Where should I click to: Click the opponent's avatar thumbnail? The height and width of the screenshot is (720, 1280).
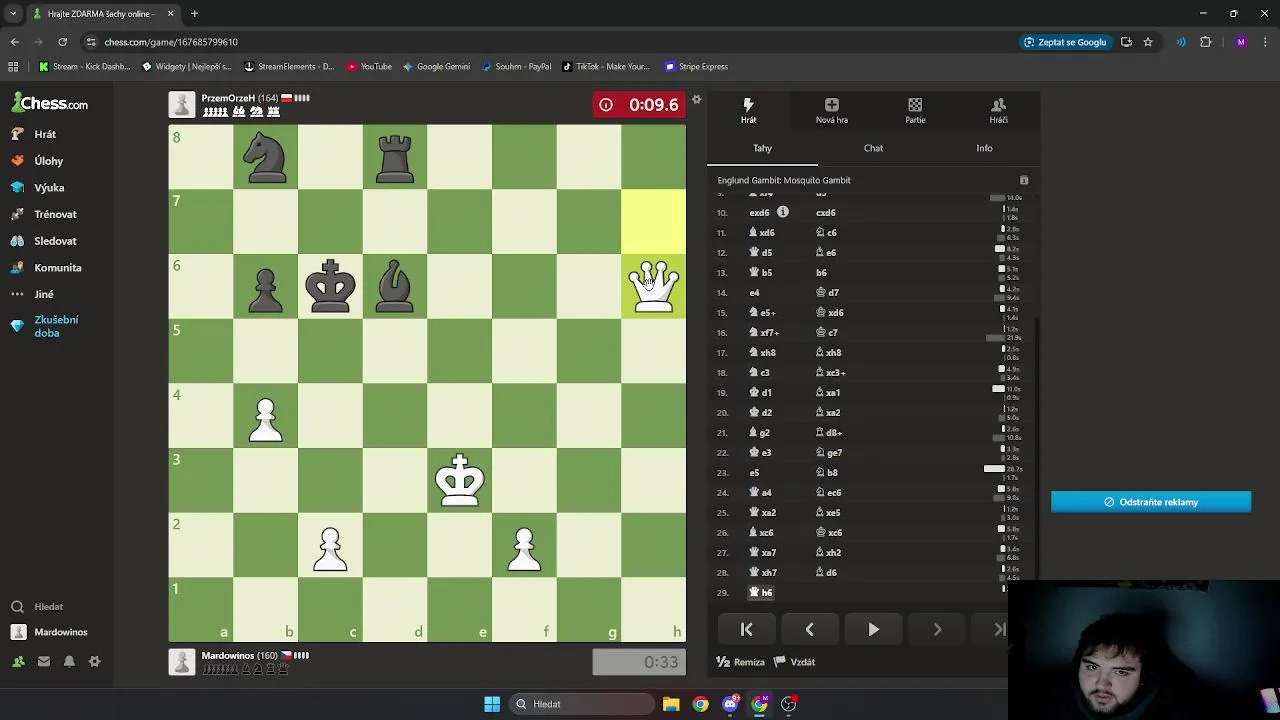tap(182, 104)
